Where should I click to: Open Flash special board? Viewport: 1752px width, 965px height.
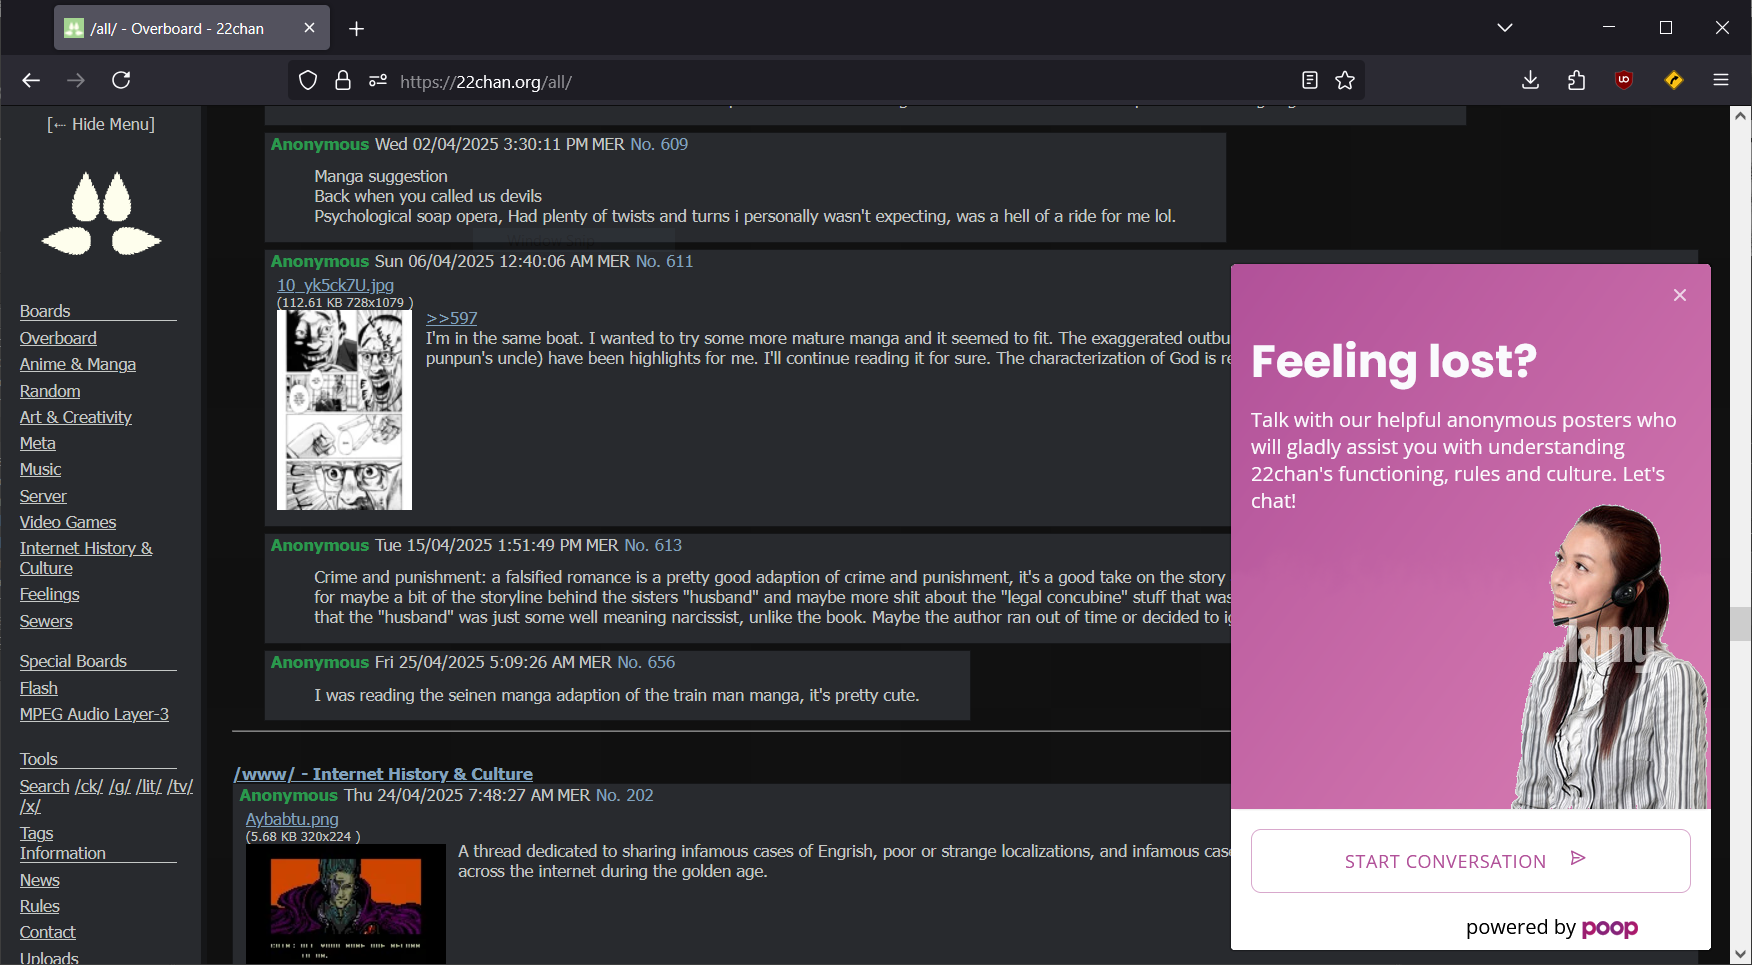(x=39, y=688)
